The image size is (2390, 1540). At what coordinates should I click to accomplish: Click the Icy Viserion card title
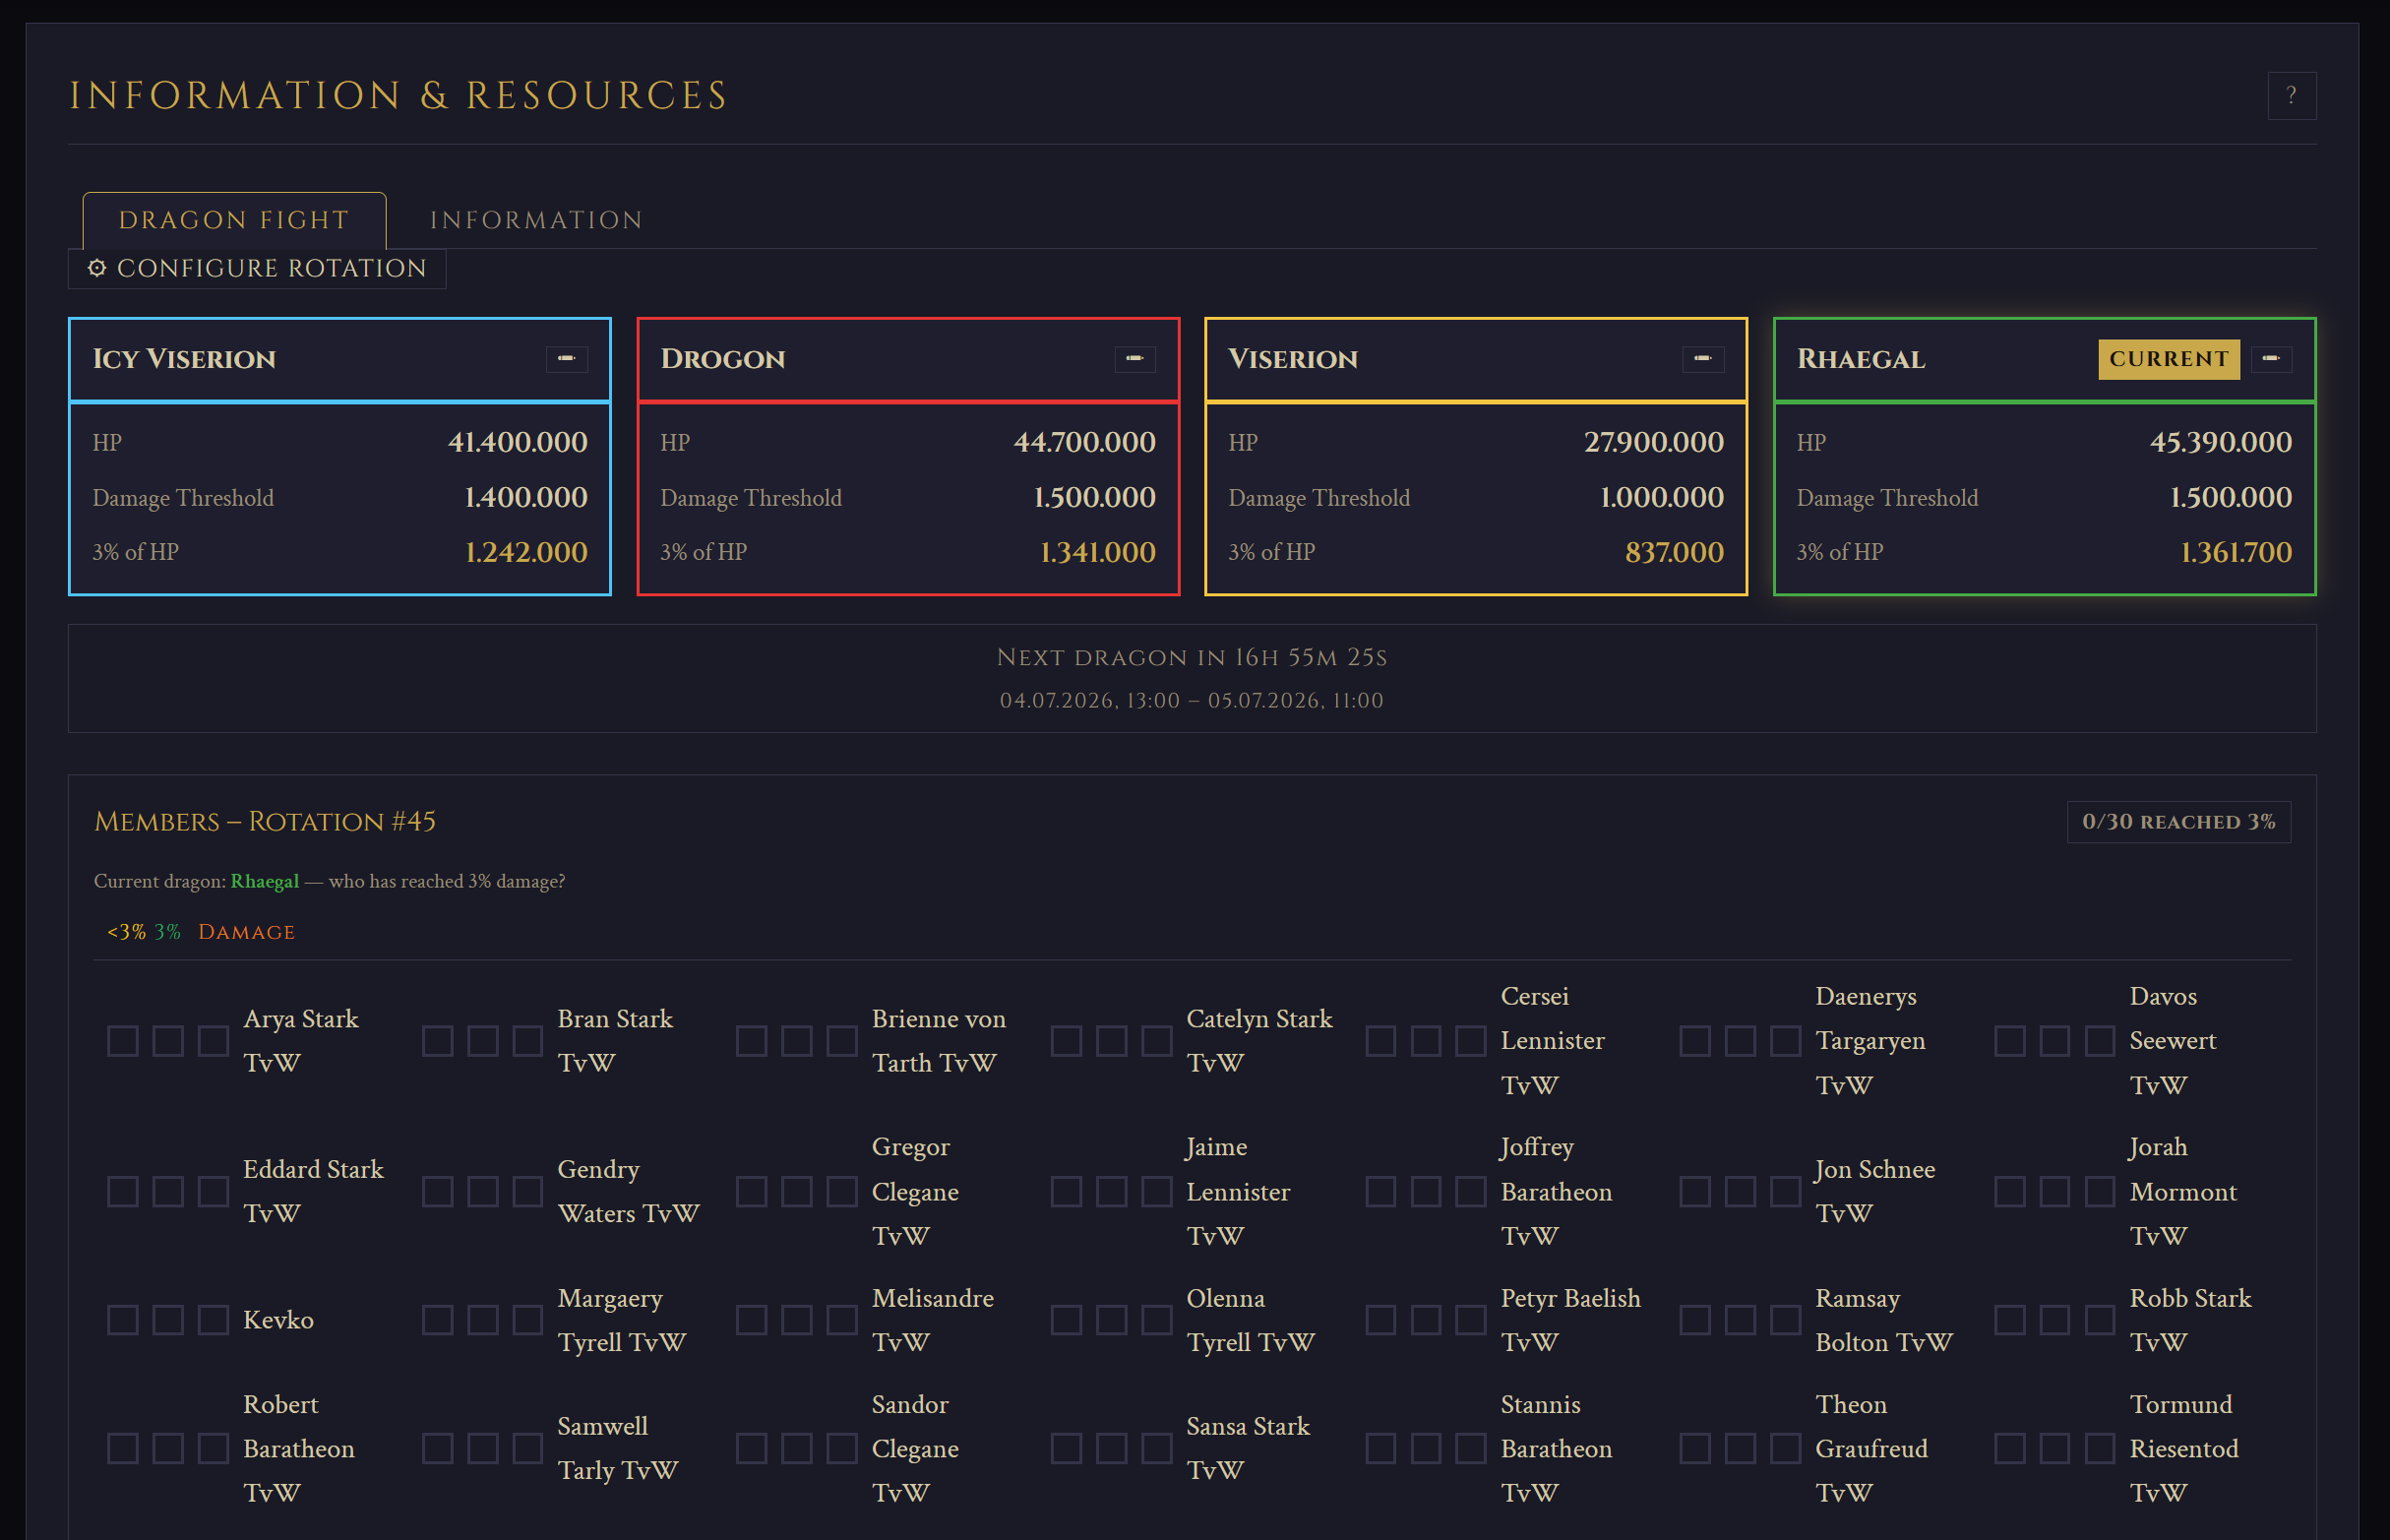coord(184,359)
